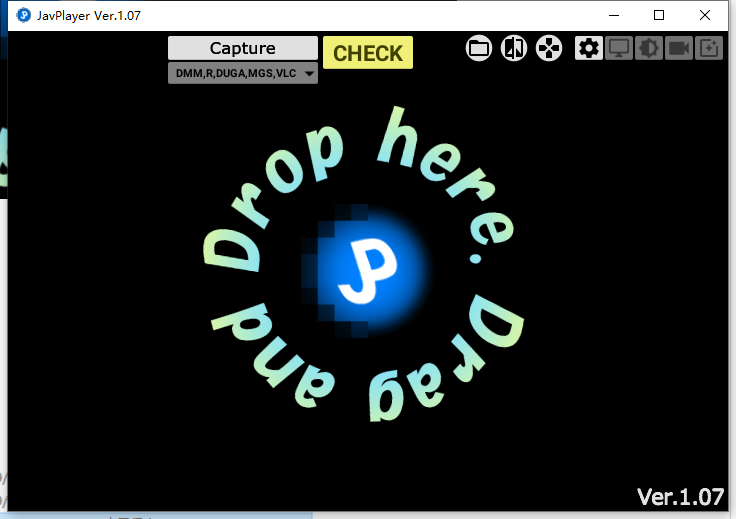Click the brightness adjust icon
Image resolution: width=736 pixels, height=519 pixels.
coord(649,48)
